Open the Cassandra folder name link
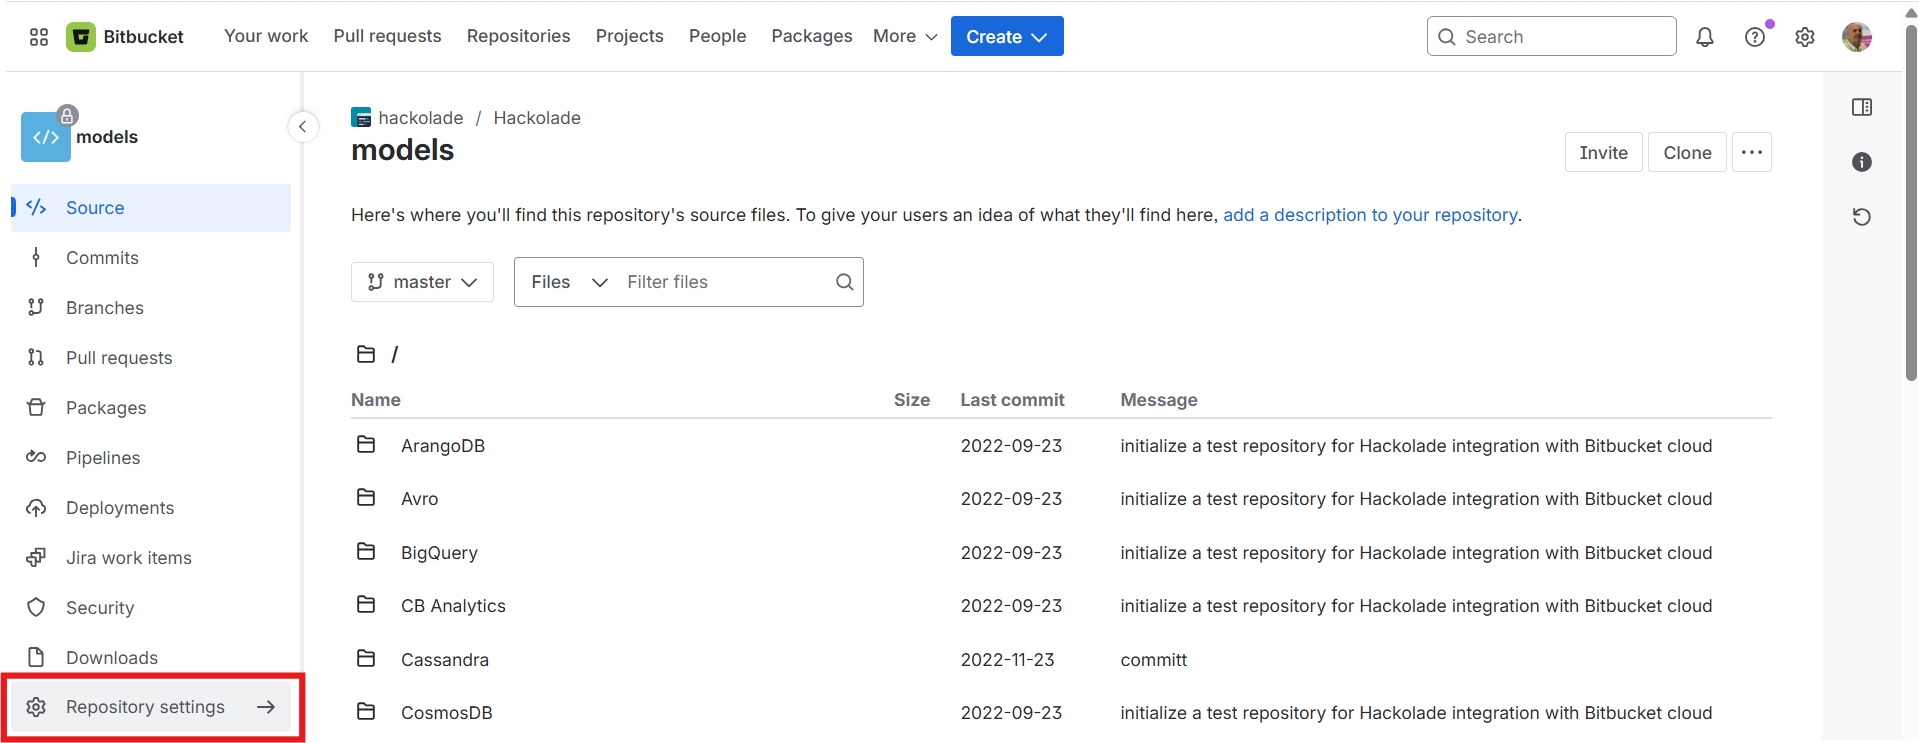 pos(445,660)
